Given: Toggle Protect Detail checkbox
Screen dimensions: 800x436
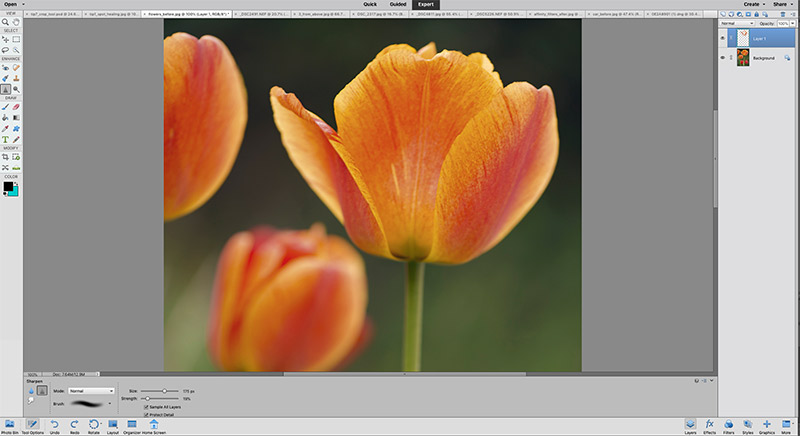Looking at the screenshot, I should pos(146,415).
